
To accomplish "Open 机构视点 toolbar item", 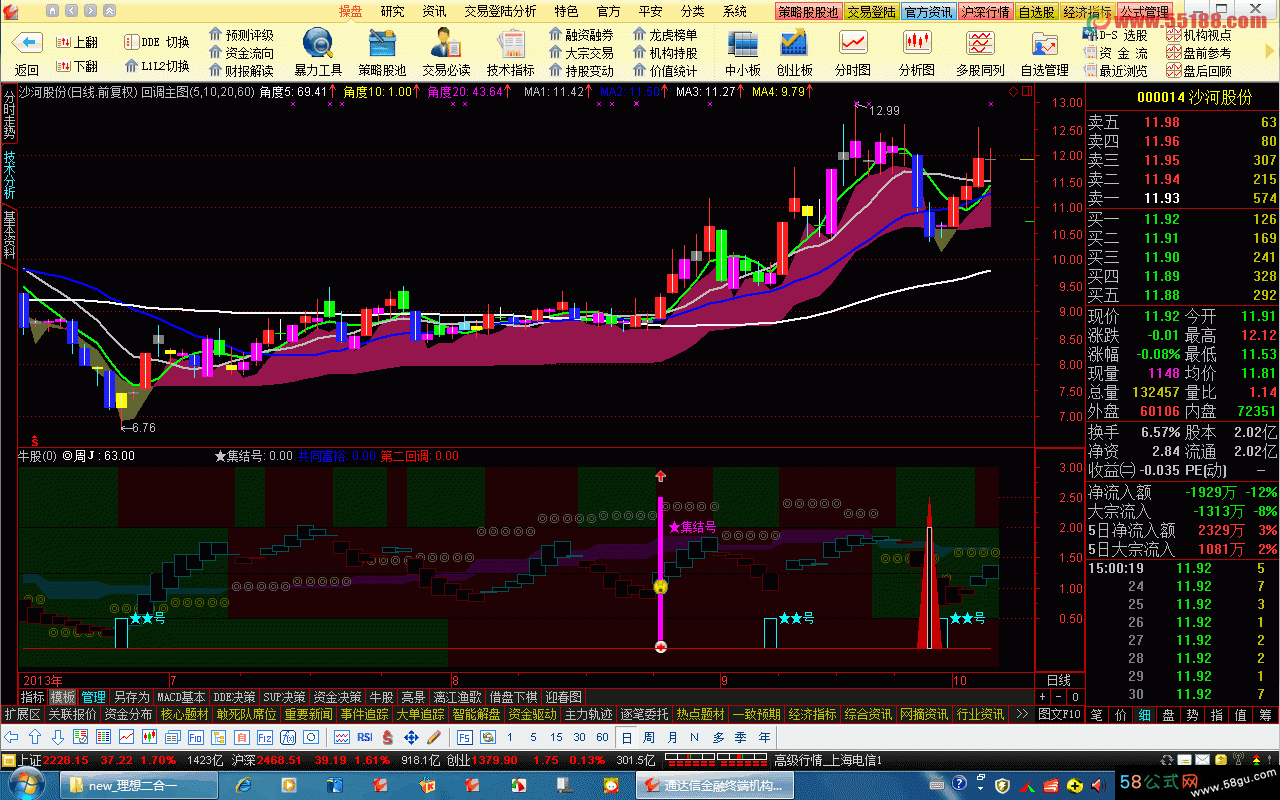I will point(1199,35).
